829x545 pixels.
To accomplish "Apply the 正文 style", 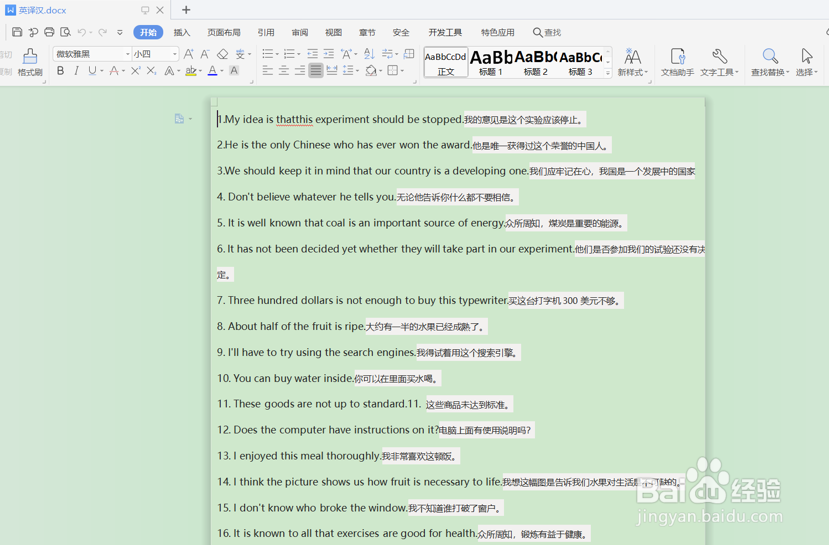I will point(446,63).
